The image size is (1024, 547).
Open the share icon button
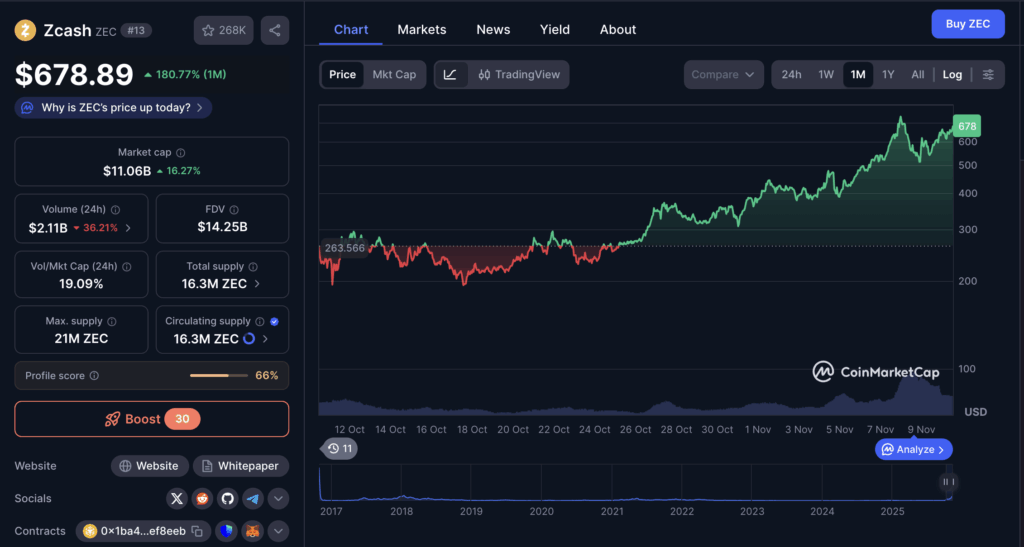[x=275, y=30]
